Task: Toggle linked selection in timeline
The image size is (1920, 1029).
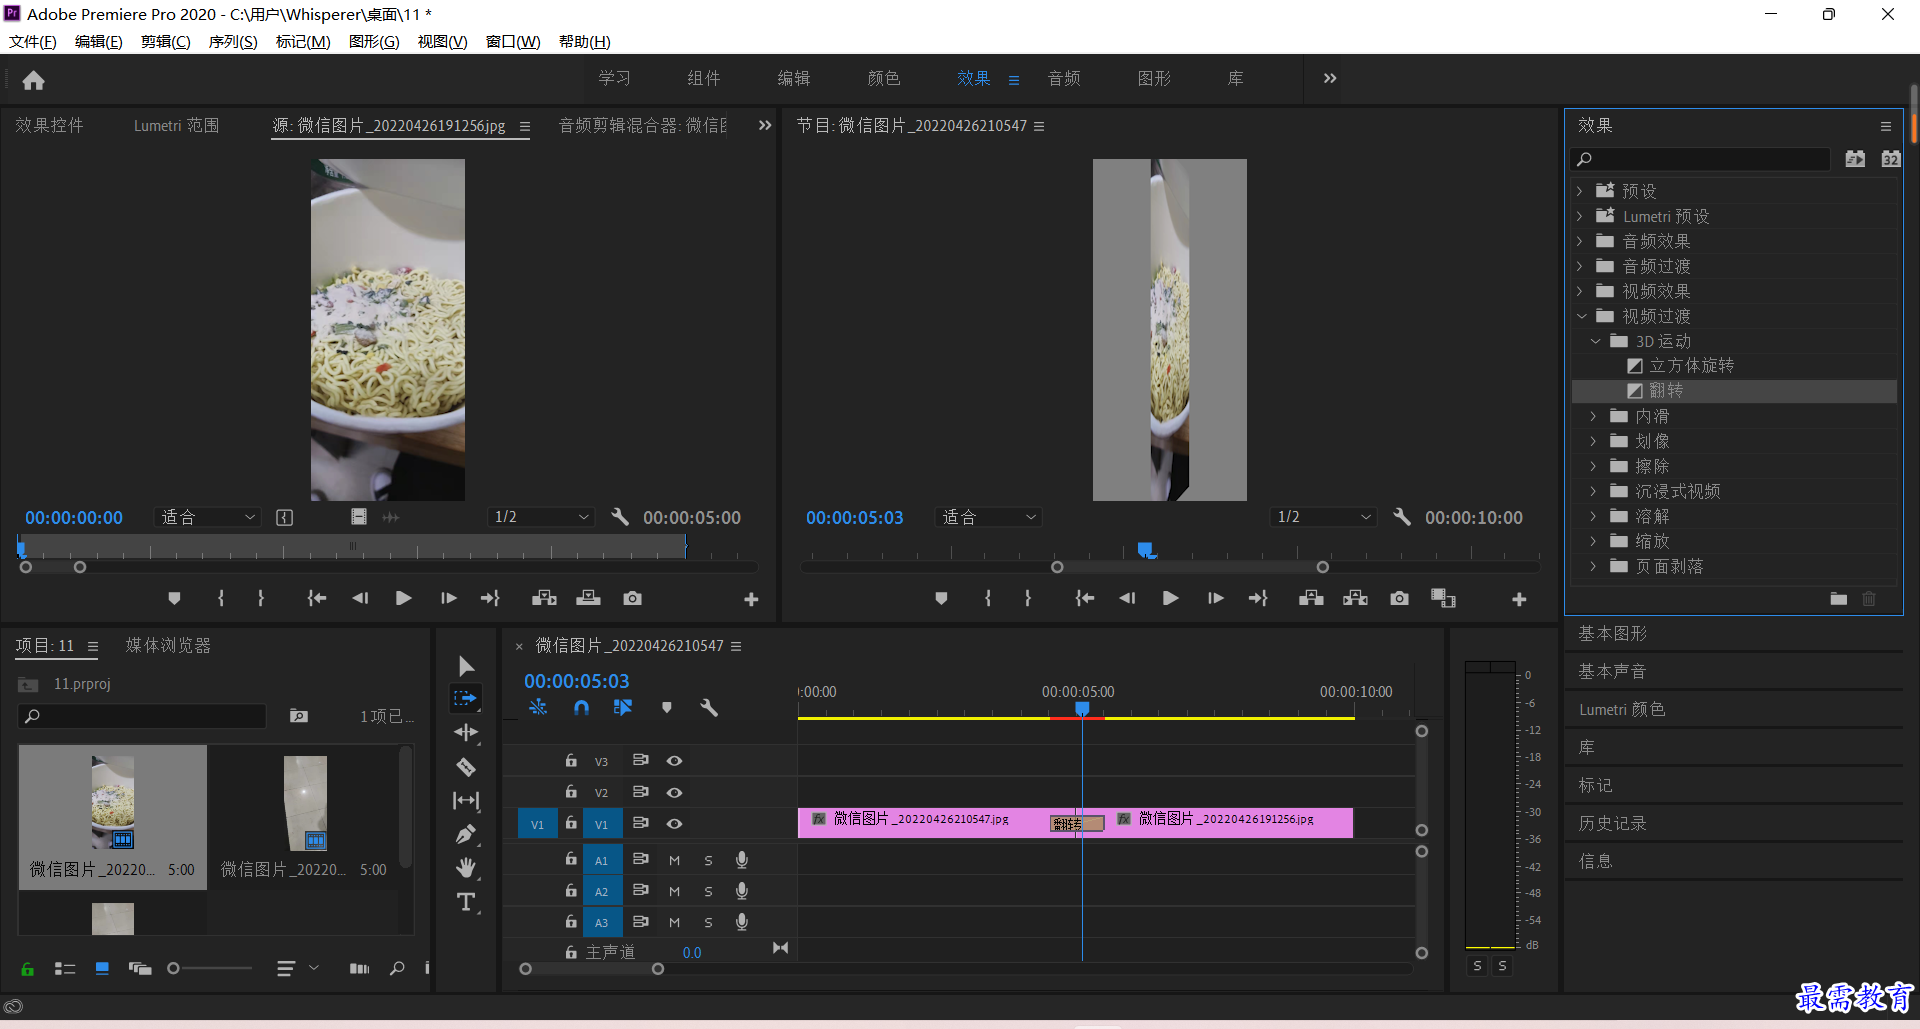Action: point(623,707)
